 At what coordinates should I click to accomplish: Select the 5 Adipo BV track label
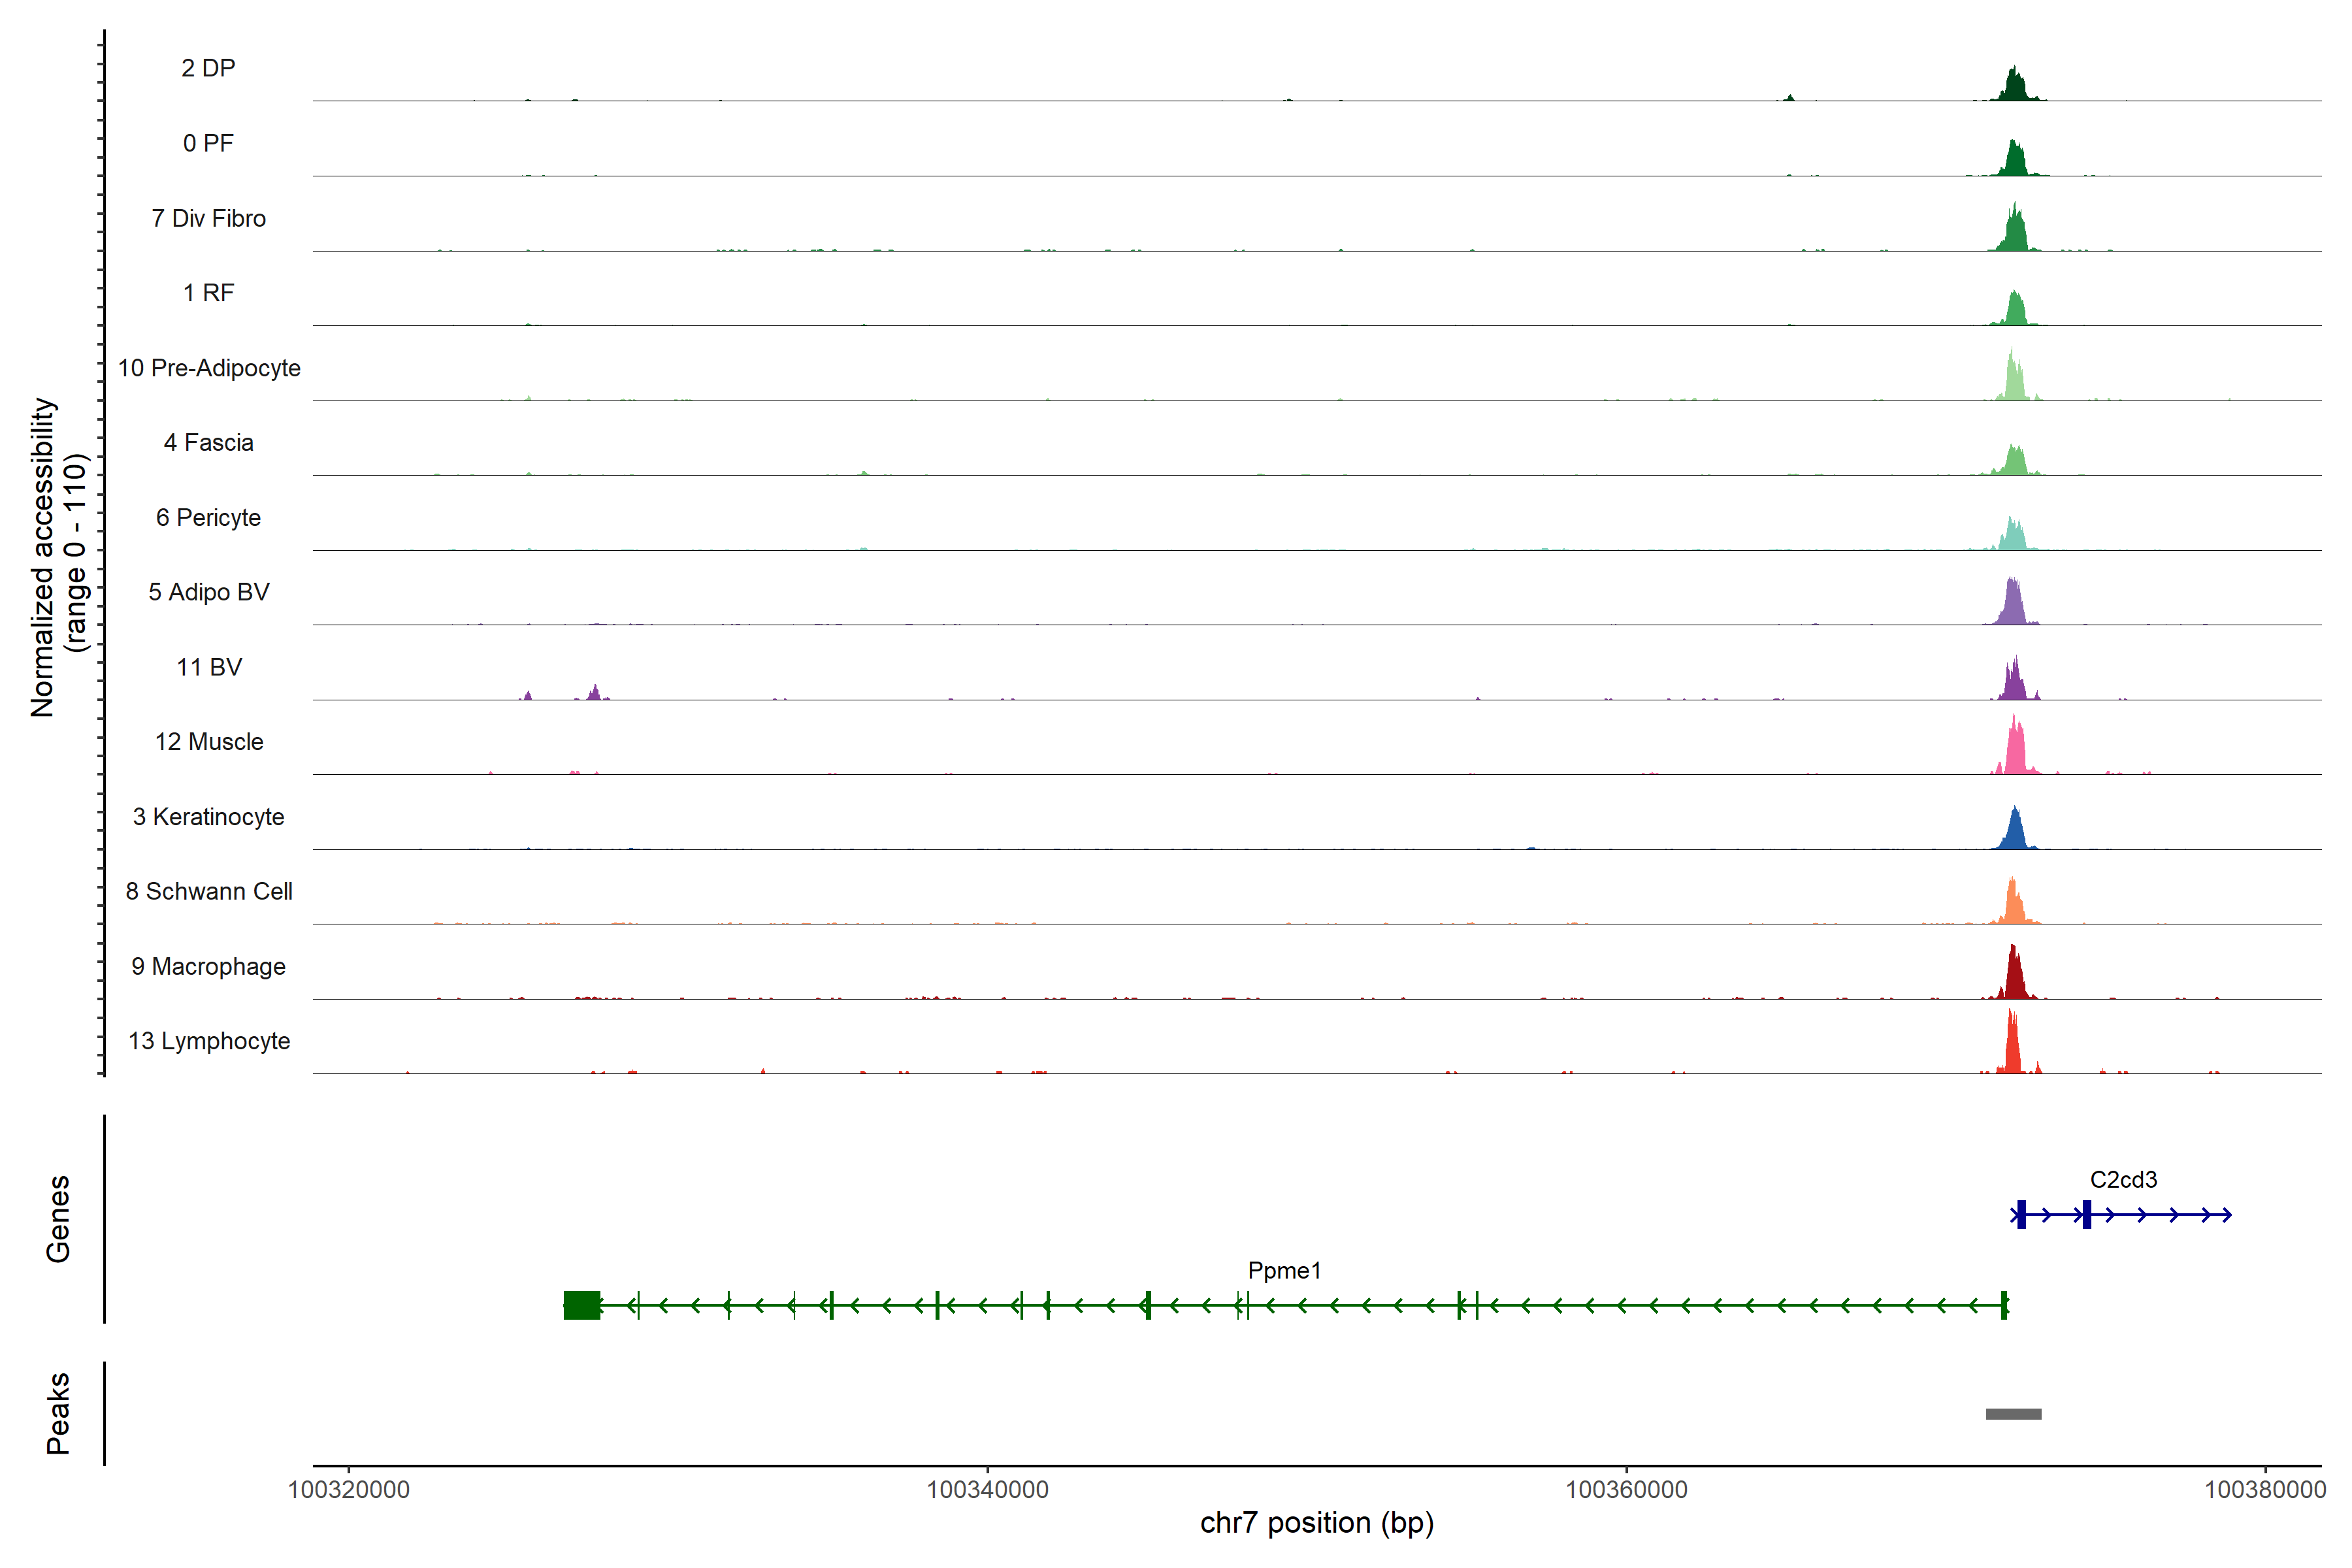pos(209,592)
